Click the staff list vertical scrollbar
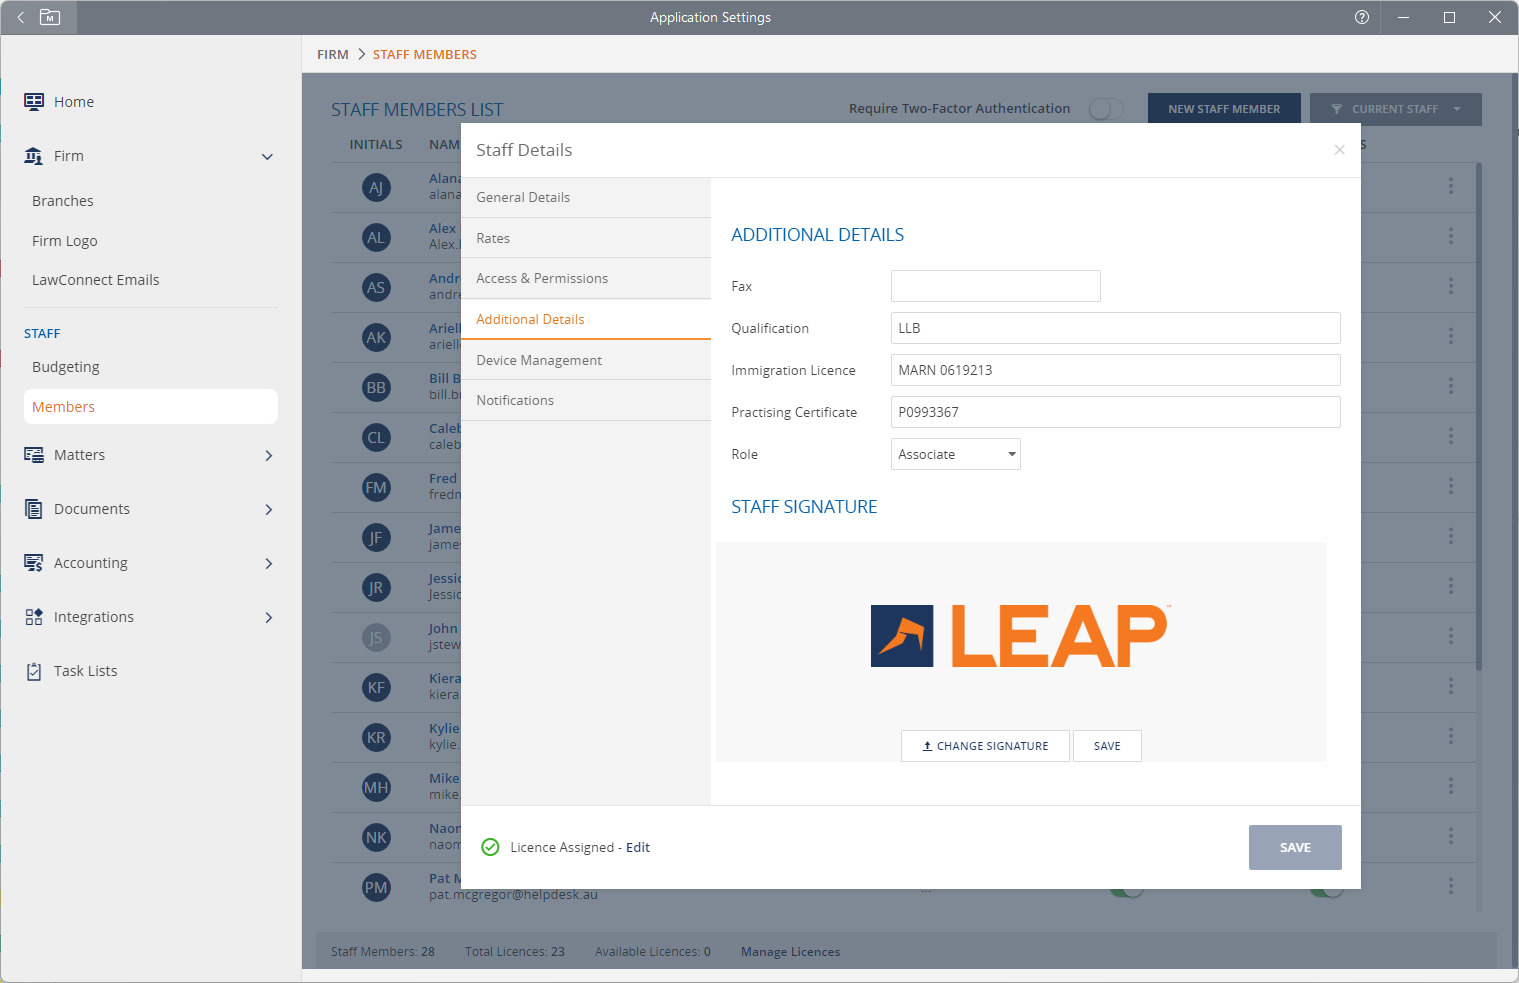Image resolution: width=1519 pixels, height=983 pixels. (1479, 416)
